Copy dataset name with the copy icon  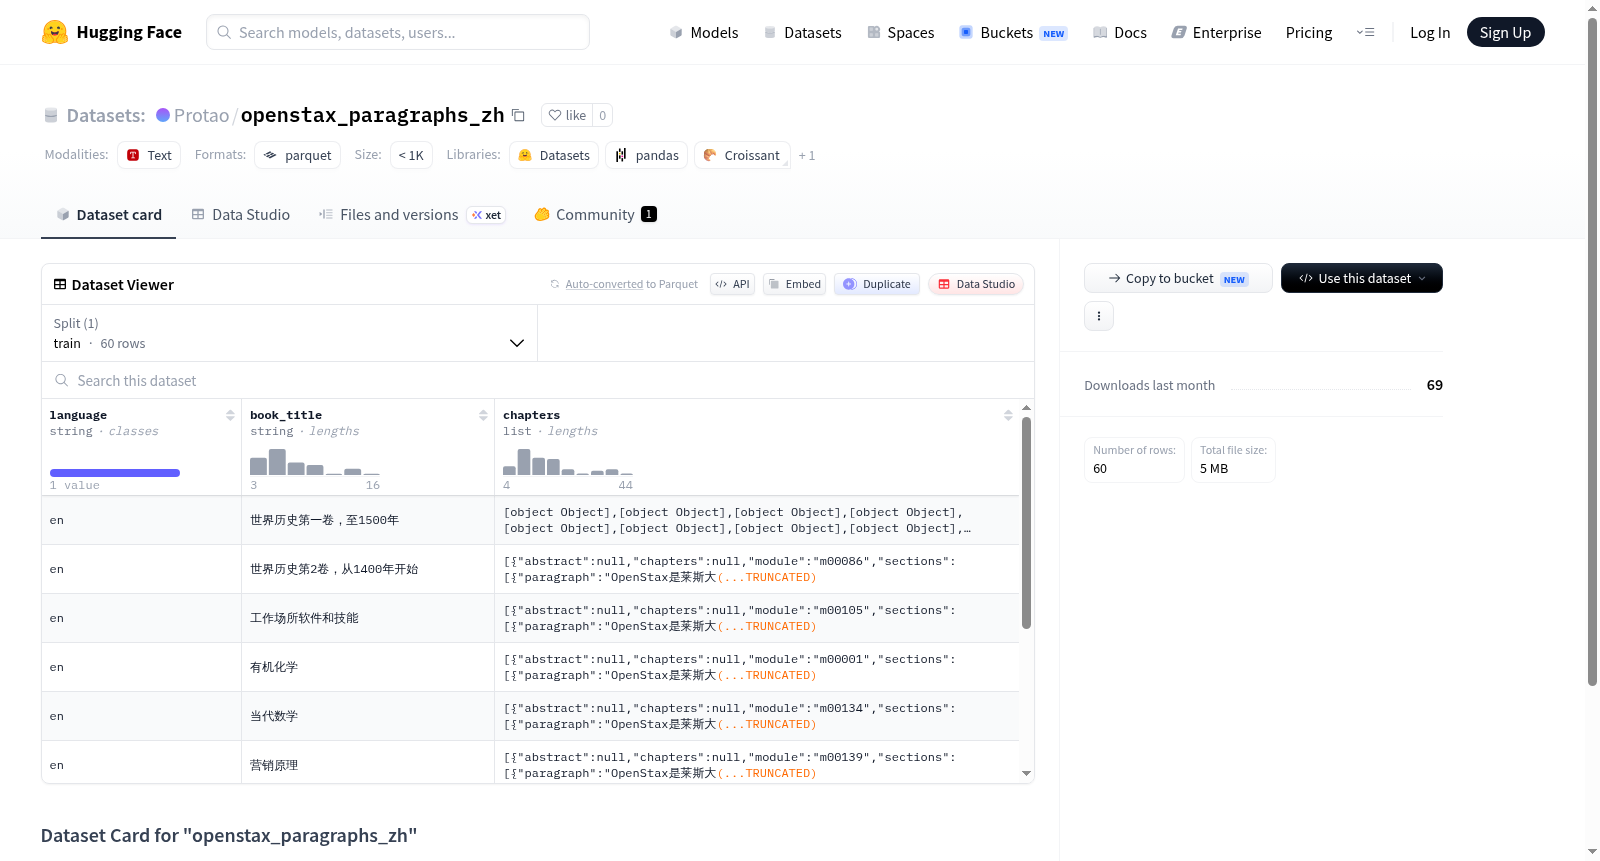[518, 115]
